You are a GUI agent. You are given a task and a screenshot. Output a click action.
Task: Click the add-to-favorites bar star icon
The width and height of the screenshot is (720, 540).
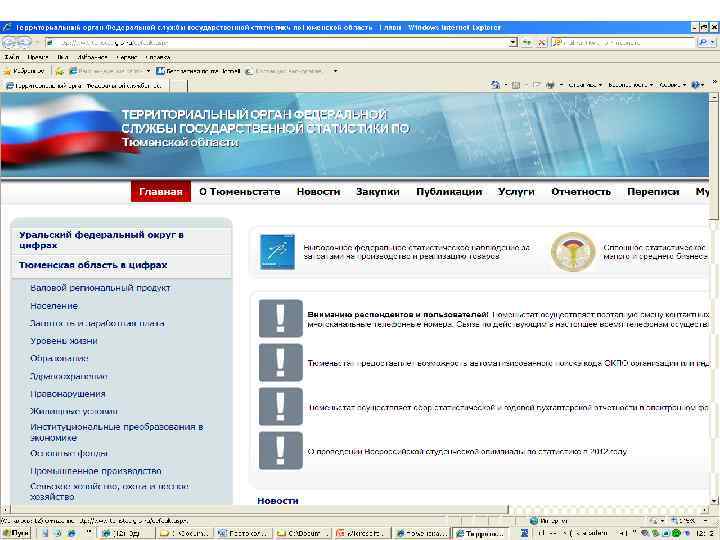pyautogui.click(x=60, y=71)
